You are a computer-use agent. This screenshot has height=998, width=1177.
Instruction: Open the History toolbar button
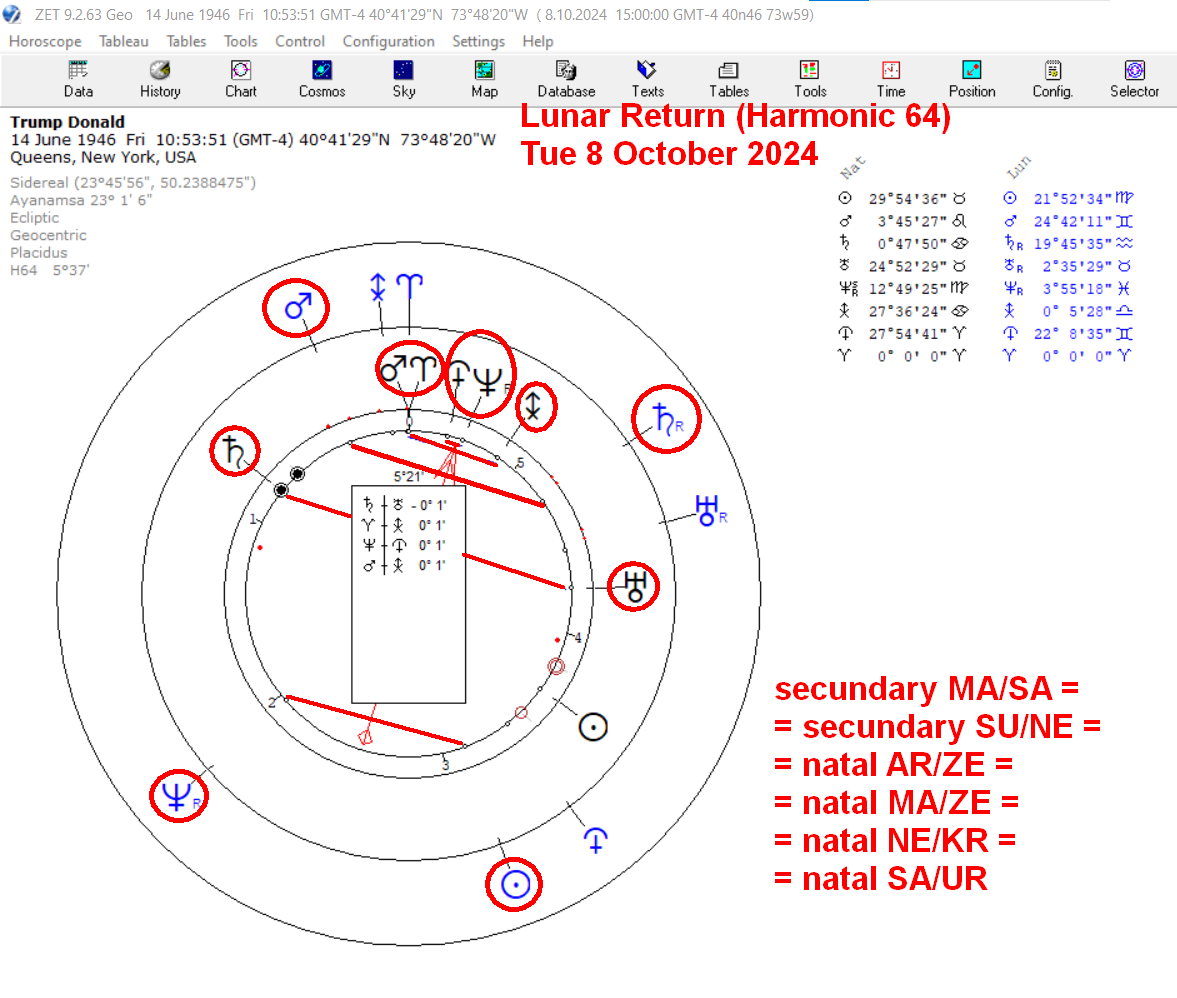tap(160, 80)
